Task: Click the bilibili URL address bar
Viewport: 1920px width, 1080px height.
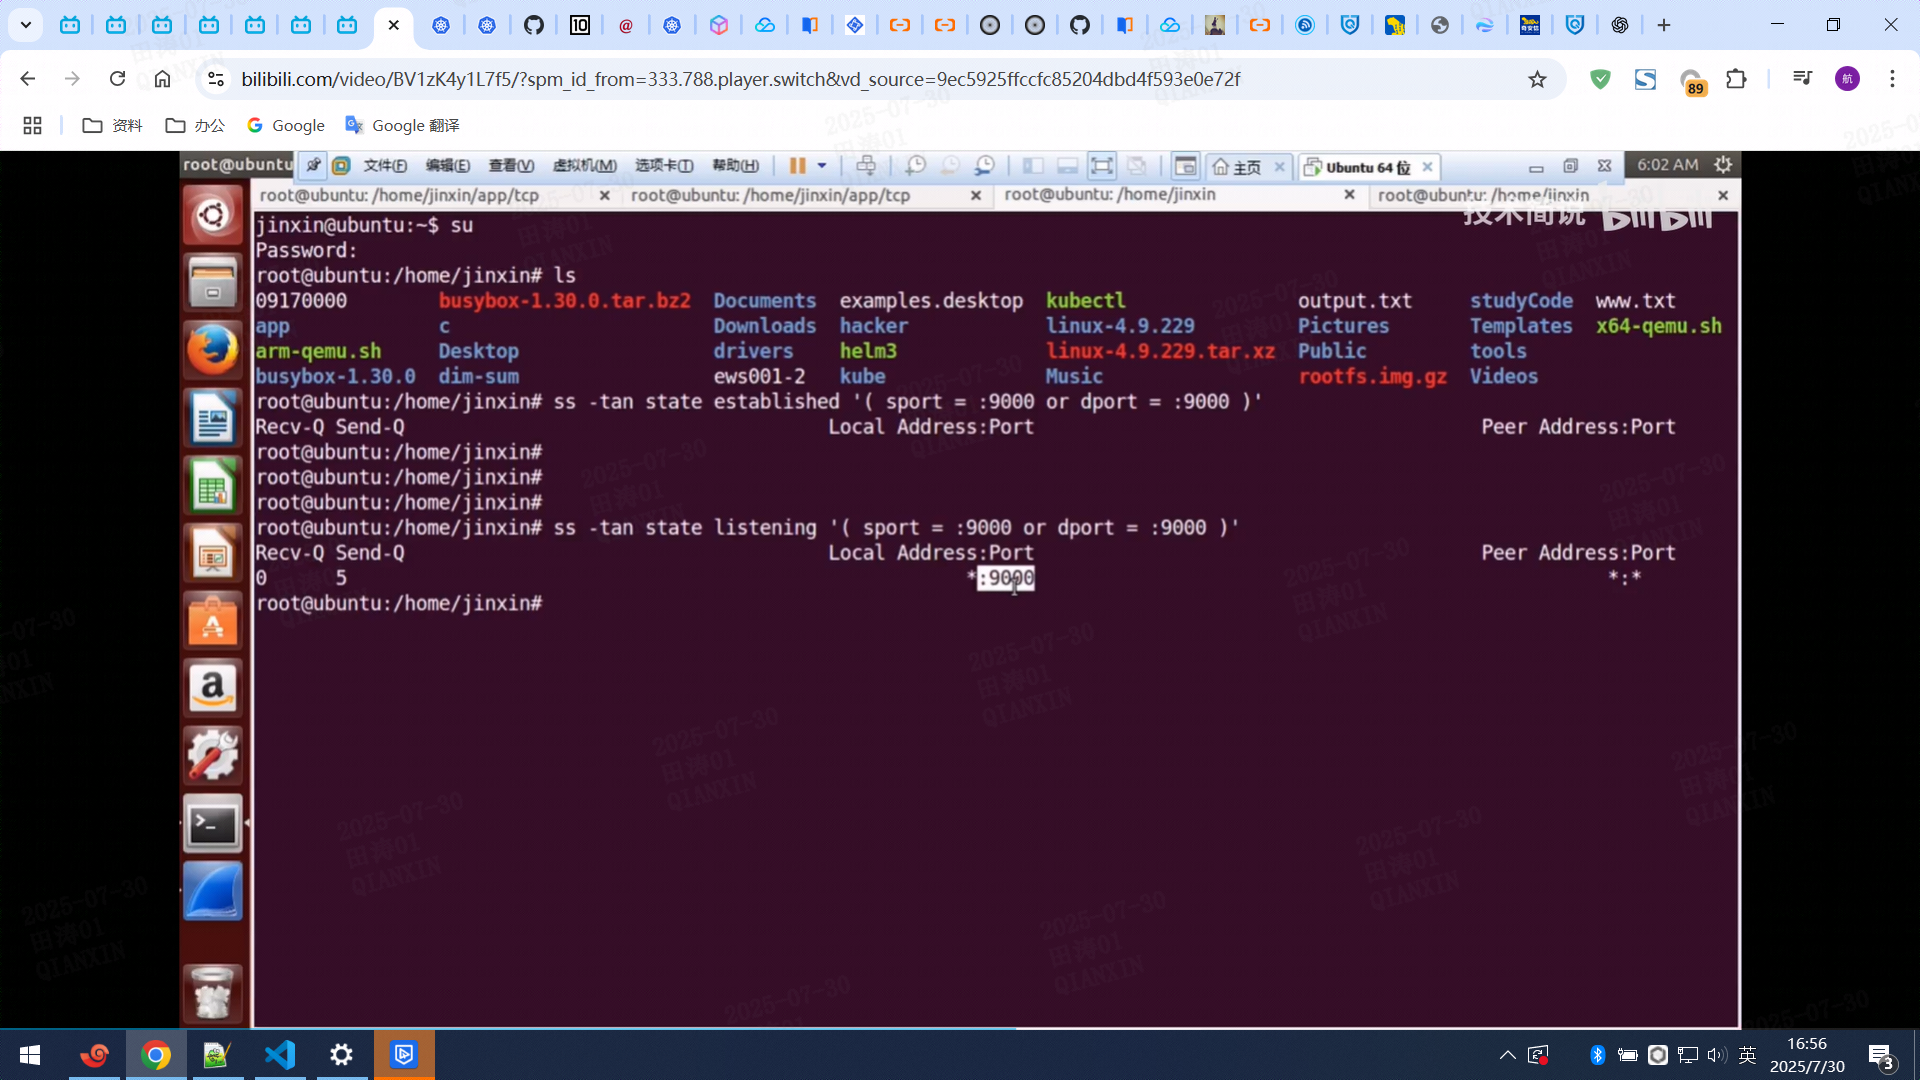Action: [x=740, y=79]
